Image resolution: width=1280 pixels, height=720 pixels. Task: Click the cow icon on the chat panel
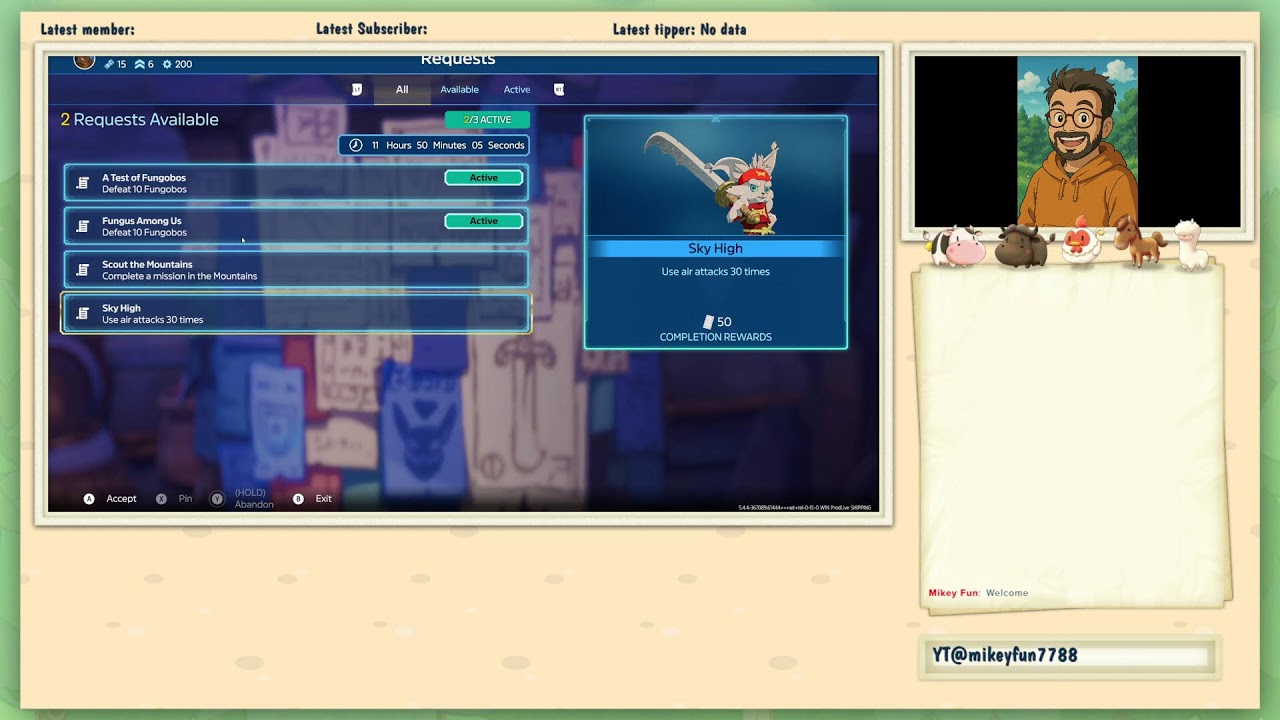click(955, 245)
